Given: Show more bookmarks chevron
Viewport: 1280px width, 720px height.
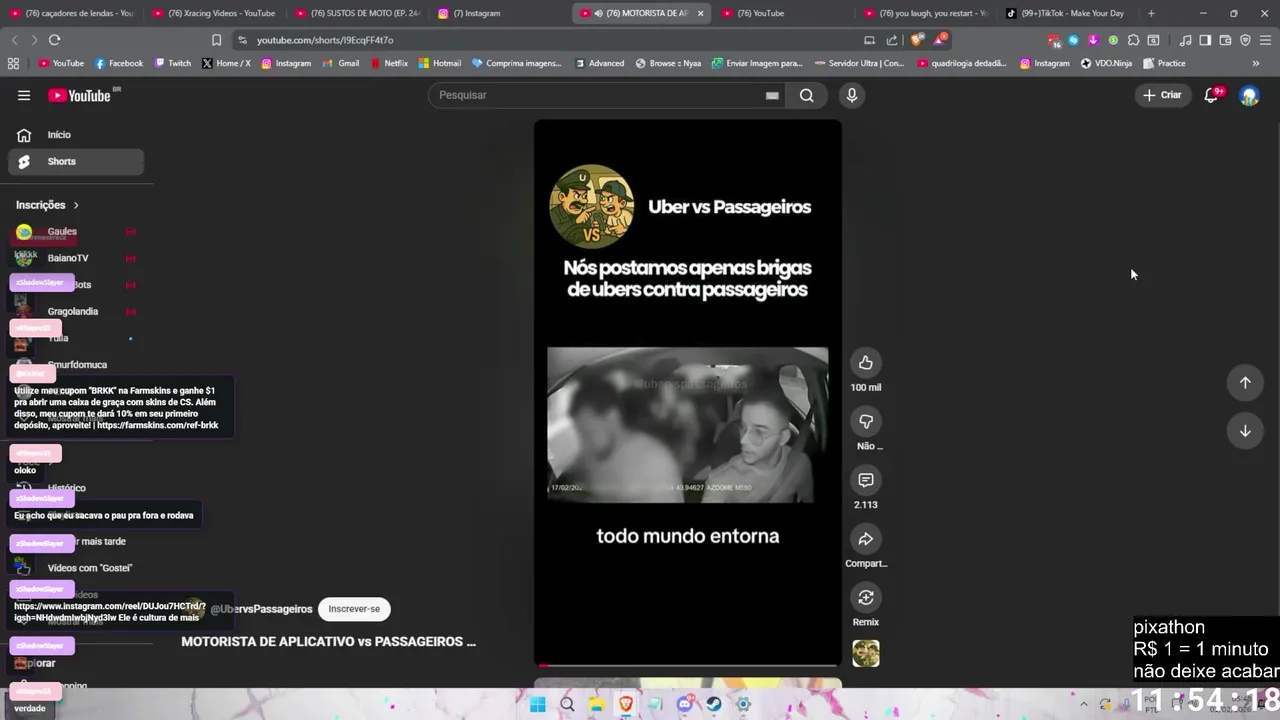Looking at the screenshot, I should pos(1256,63).
